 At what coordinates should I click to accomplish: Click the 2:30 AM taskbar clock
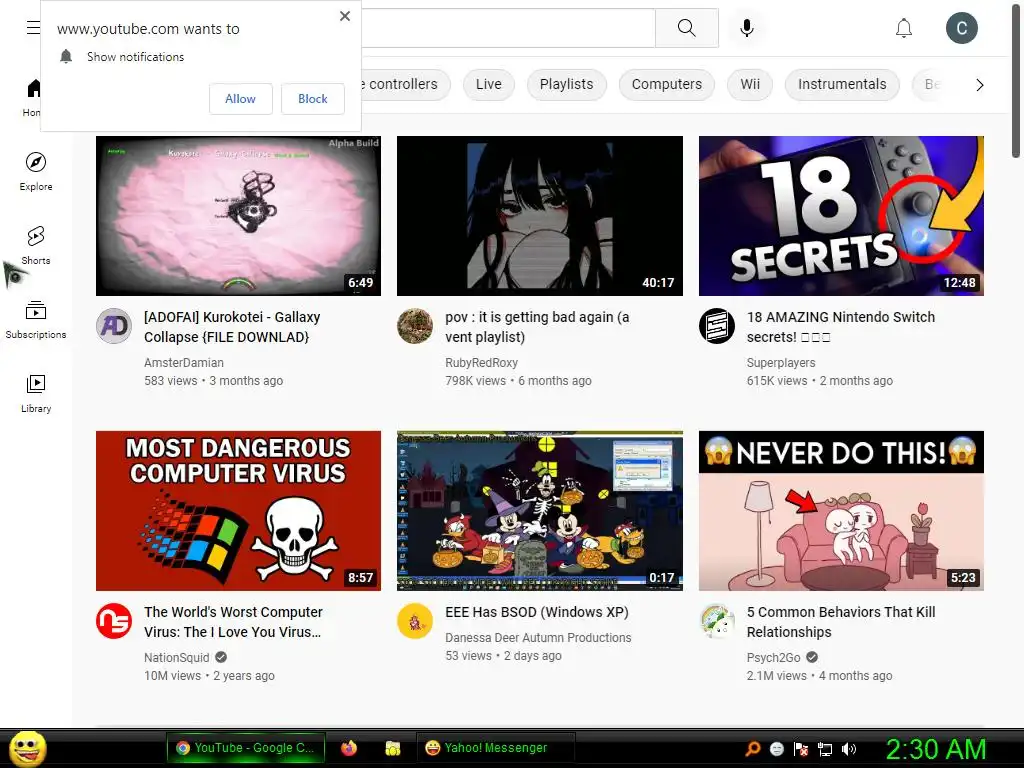[935, 749]
